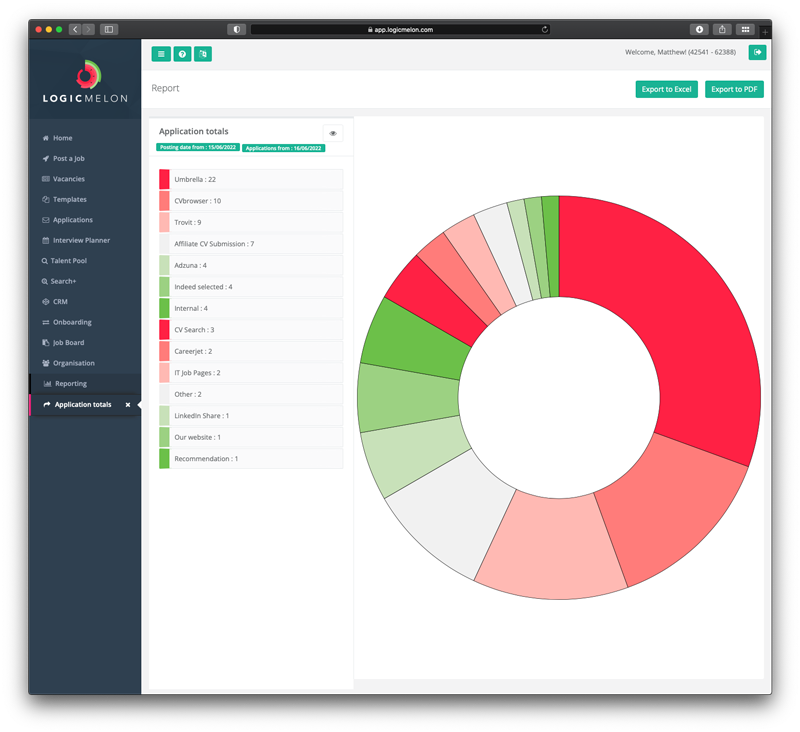Click the Affiliate CV Submission : 7 row
Viewport: 800px width, 732px height.
pos(251,244)
